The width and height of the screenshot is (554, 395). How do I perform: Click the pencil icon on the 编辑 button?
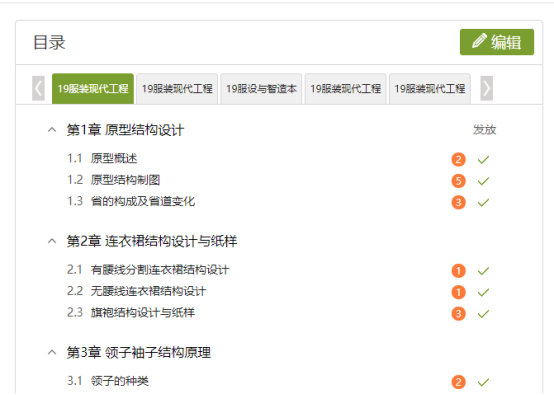click(x=479, y=41)
